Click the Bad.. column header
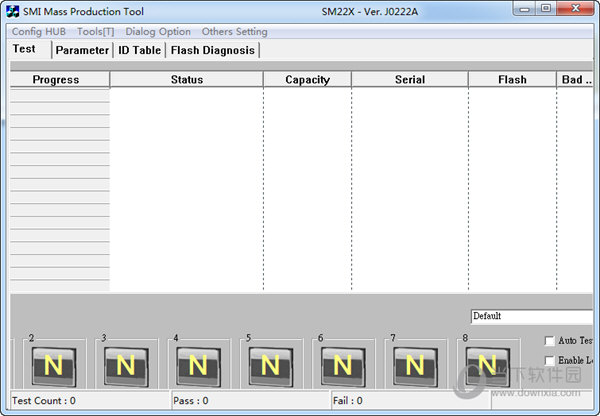Viewport: 600px width, 416px height. (x=575, y=80)
